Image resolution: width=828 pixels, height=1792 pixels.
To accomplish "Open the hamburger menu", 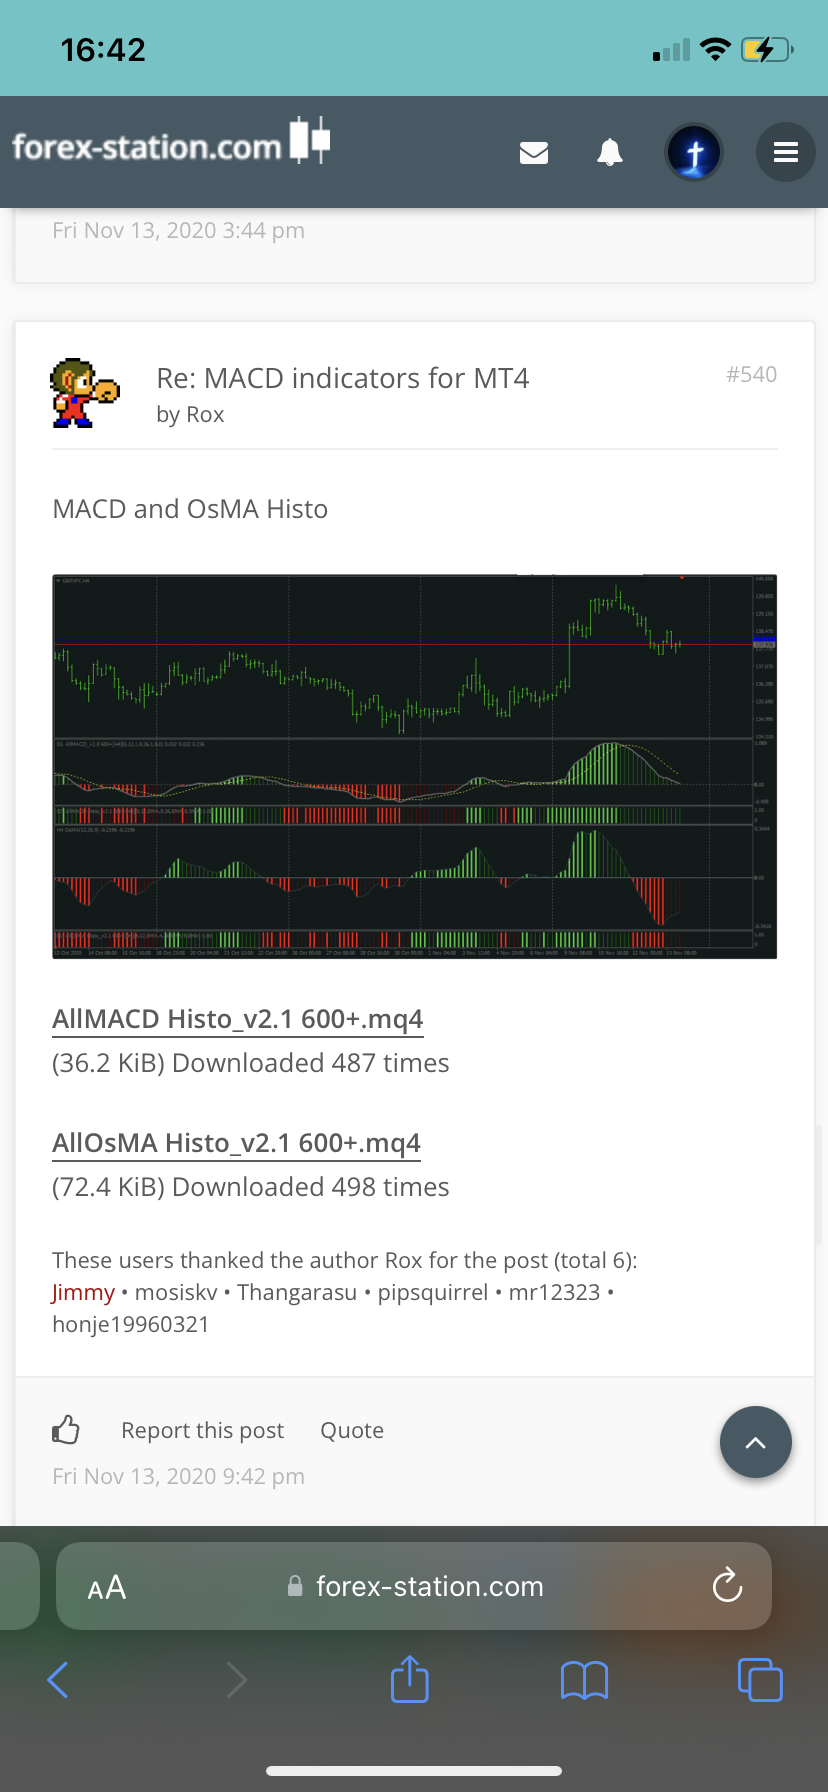I will click(786, 152).
